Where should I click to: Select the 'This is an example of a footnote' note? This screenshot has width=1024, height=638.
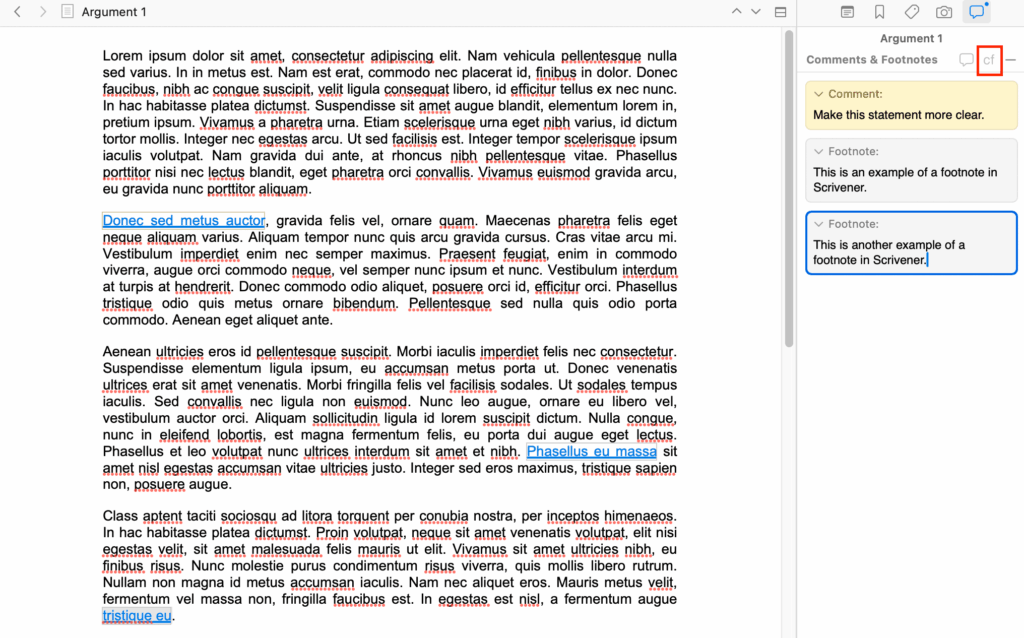click(x=911, y=170)
